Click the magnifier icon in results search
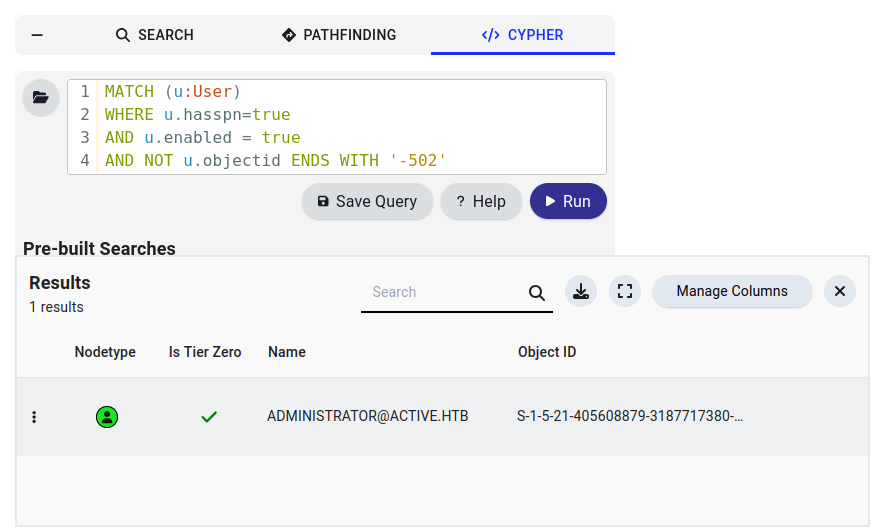The width and height of the screenshot is (887, 531). point(537,292)
